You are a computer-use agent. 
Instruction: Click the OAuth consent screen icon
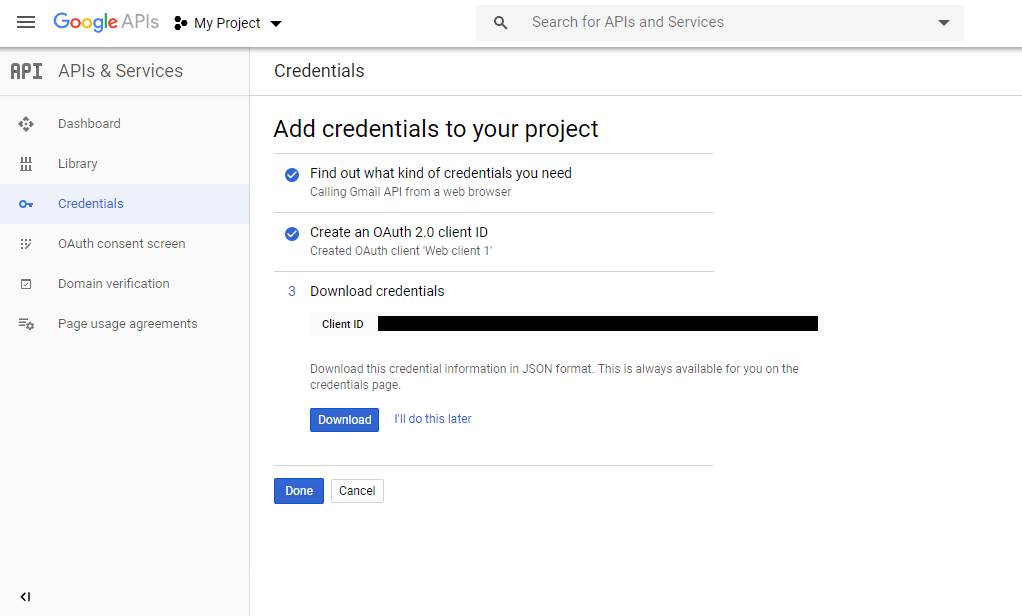click(26, 244)
